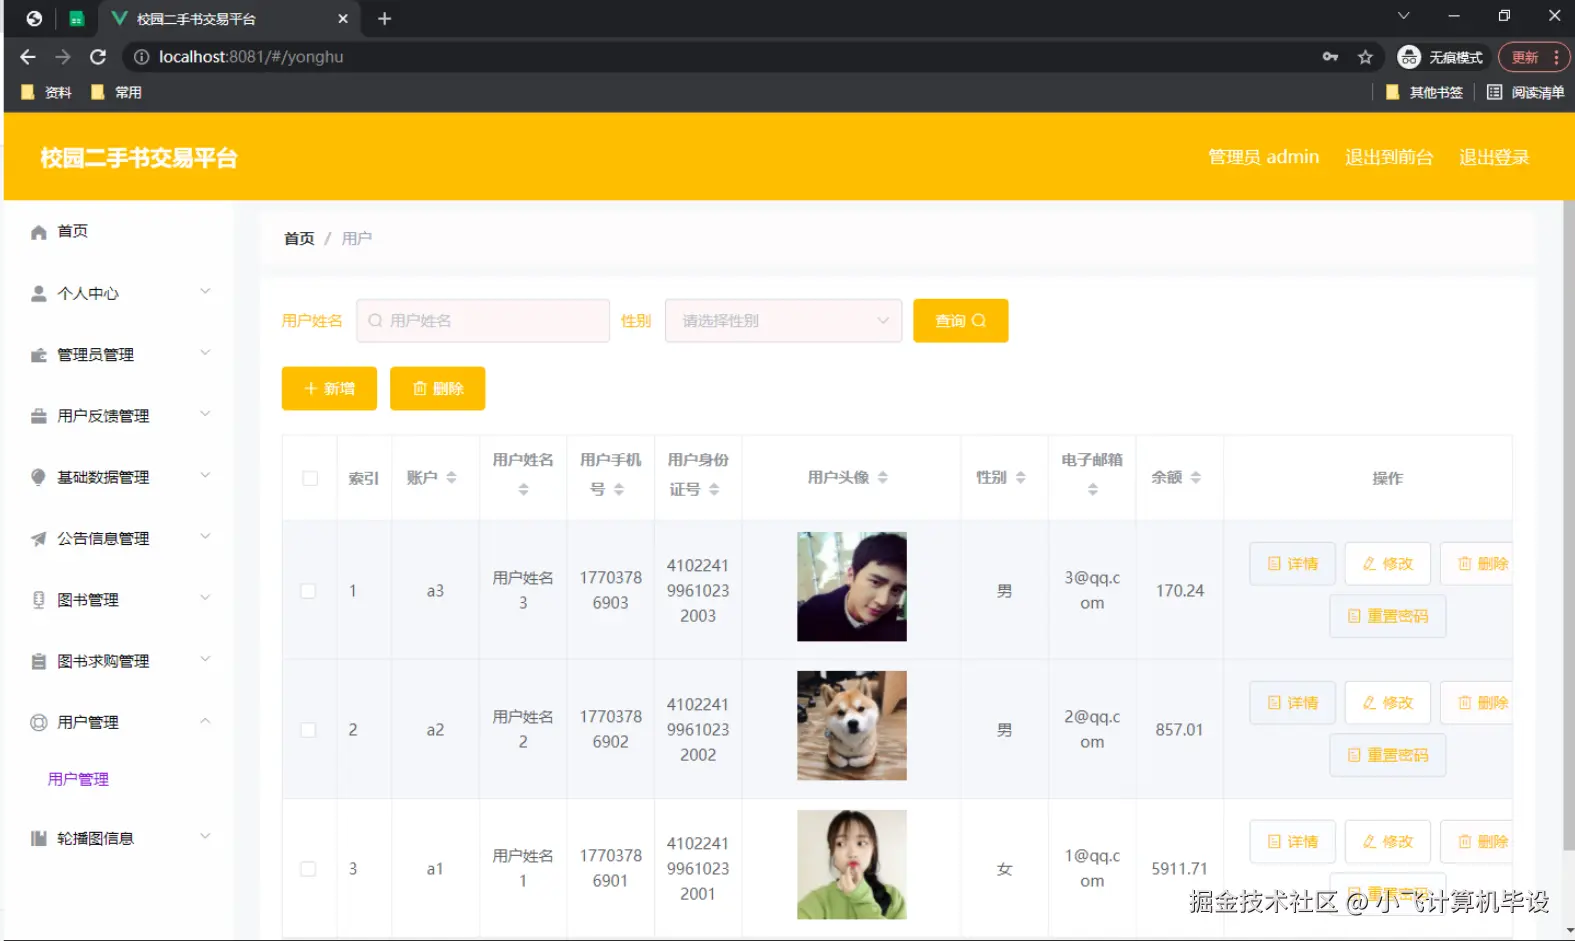Viewport: 1575px width, 941px height.
Task: Toggle the select-all header checkbox
Action: point(310,478)
